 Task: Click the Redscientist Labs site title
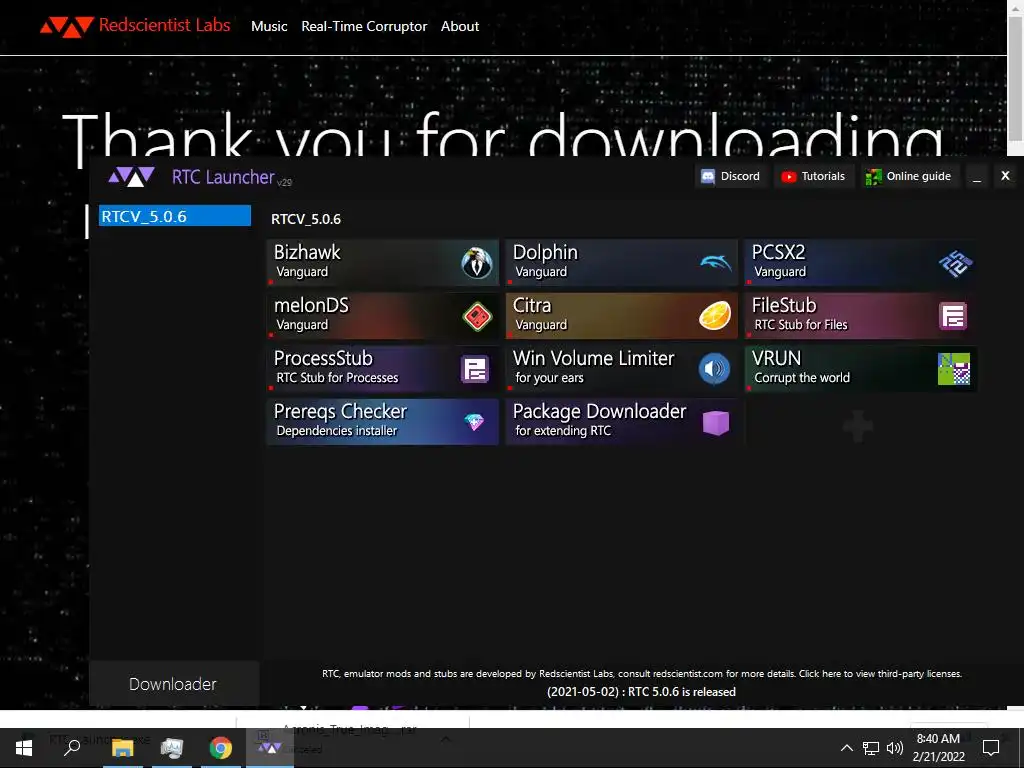coord(165,25)
